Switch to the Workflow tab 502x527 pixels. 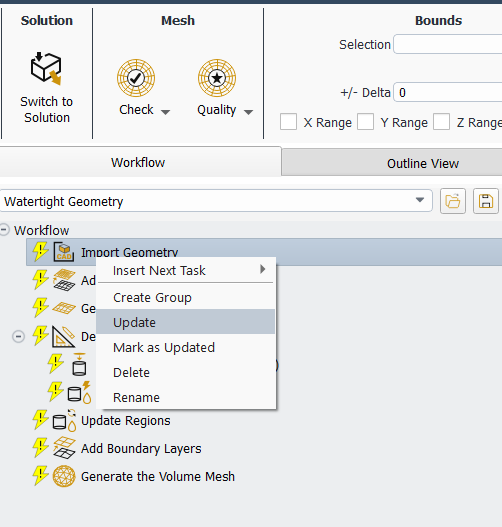[x=138, y=162]
